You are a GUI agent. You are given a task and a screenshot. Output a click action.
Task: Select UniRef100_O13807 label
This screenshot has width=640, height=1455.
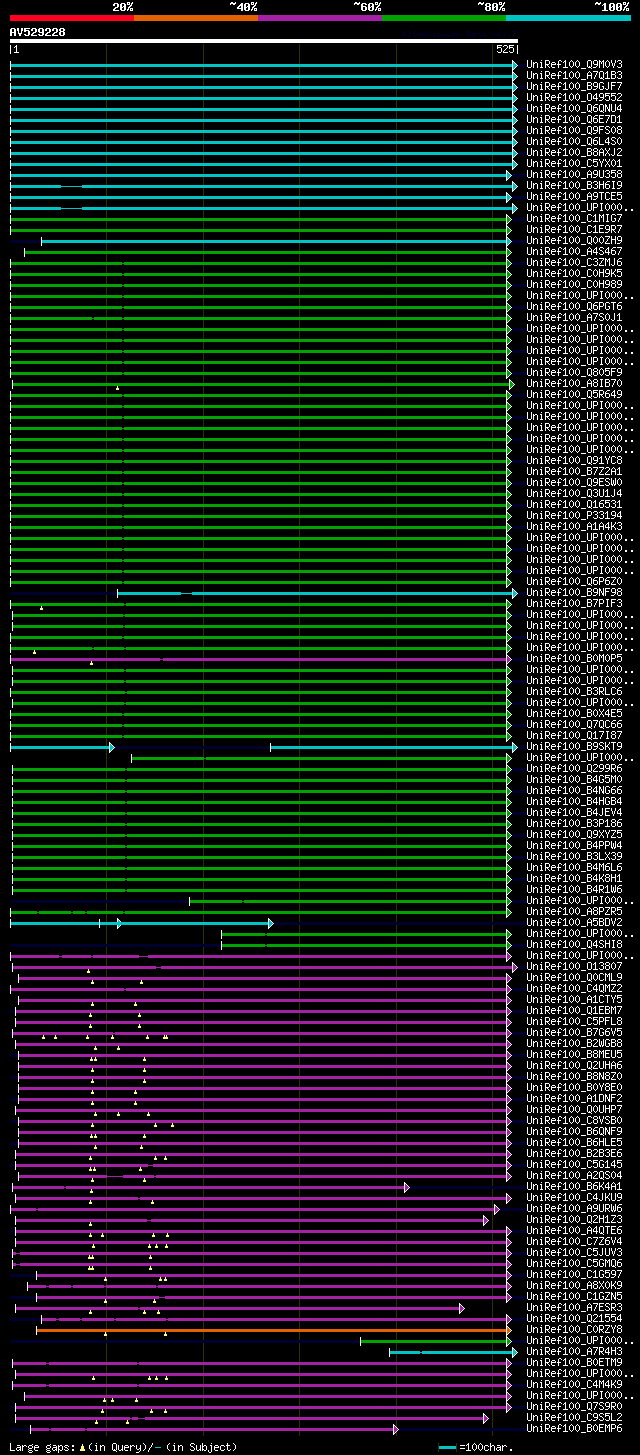[575, 966]
